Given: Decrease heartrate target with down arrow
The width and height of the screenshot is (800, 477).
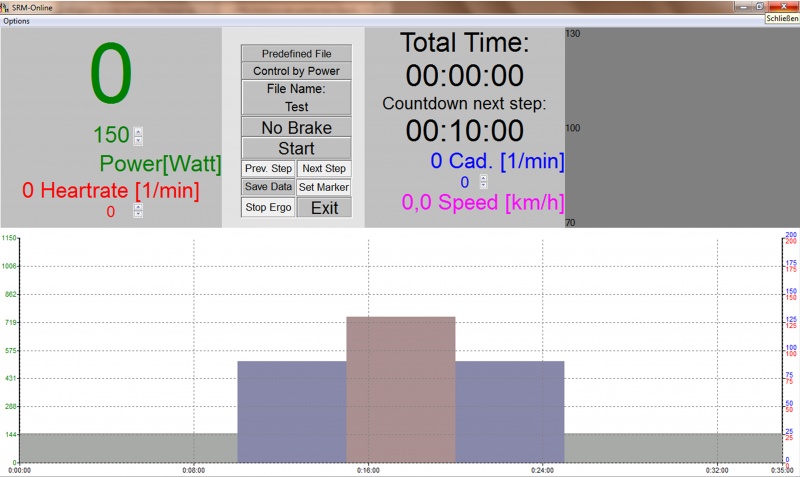Looking at the screenshot, I should coord(138,214).
